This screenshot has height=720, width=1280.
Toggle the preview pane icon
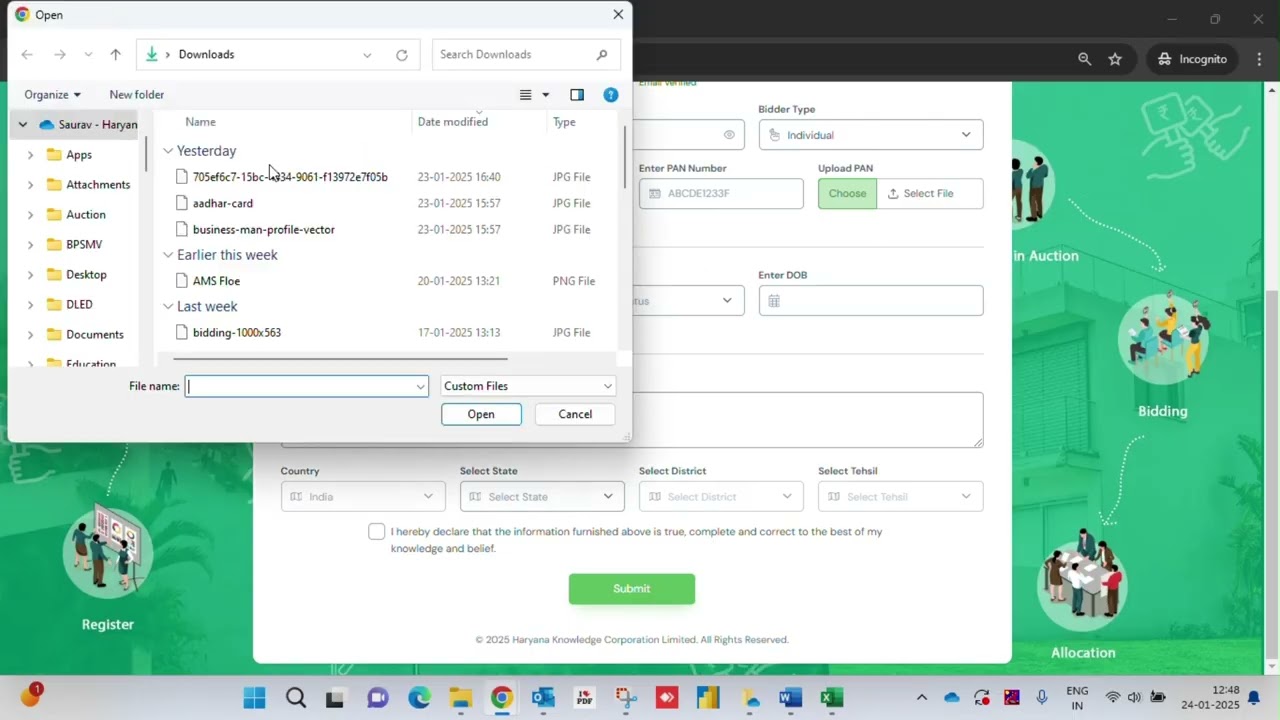click(x=577, y=95)
